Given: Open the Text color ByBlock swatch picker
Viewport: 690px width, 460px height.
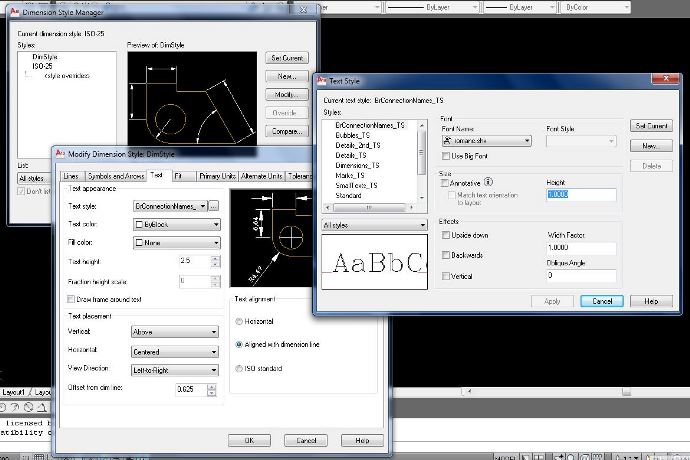Looking at the screenshot, I should 175,225.
